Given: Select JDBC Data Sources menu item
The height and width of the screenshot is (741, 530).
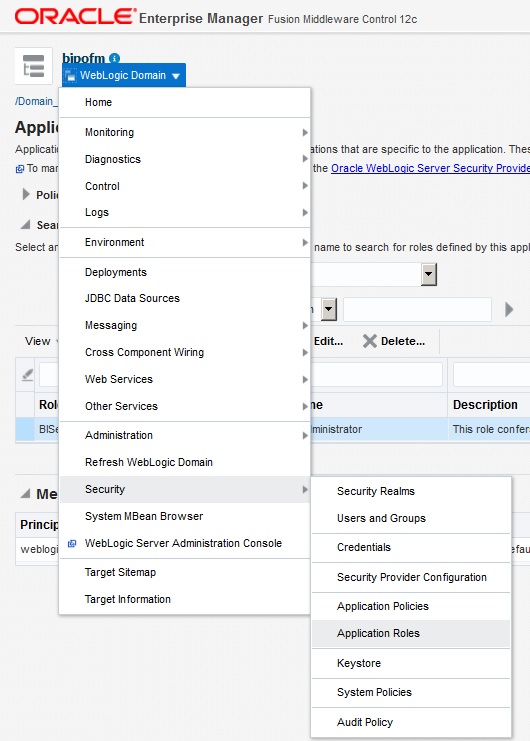Looking at the screenshot, I should [185, 298].
